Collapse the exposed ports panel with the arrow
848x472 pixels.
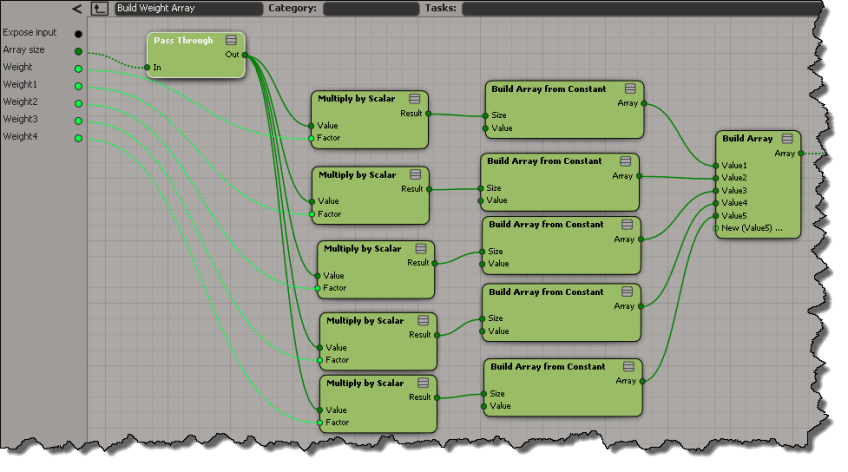(78, 9)
